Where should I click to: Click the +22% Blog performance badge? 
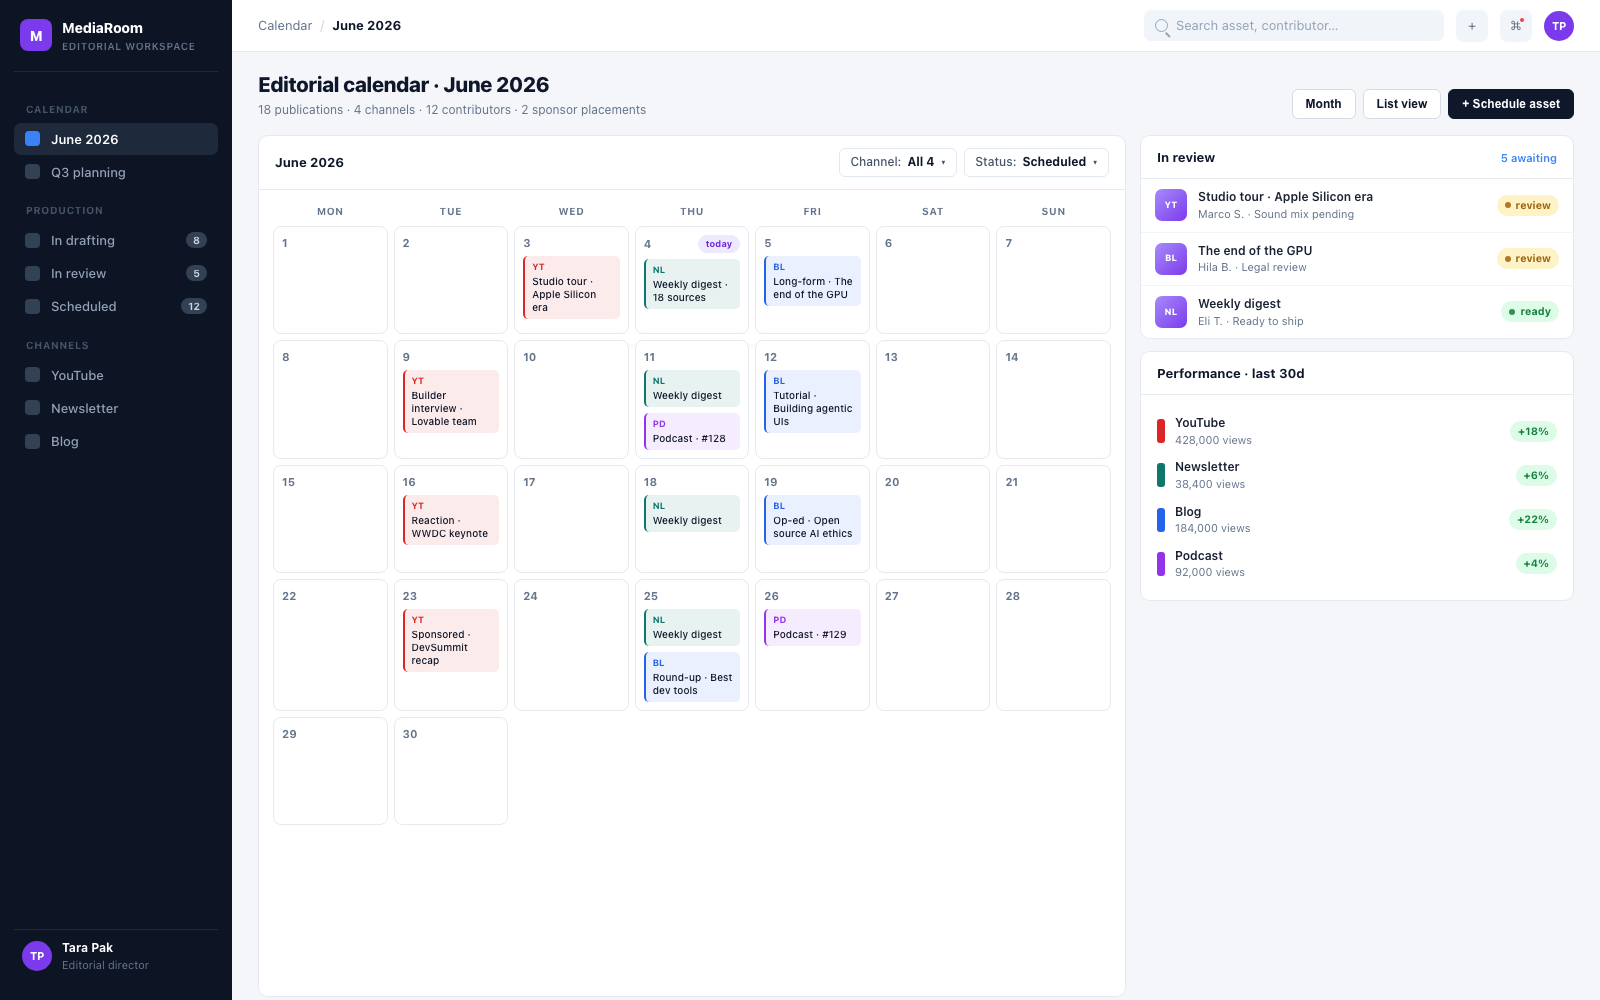[1532, 520]
